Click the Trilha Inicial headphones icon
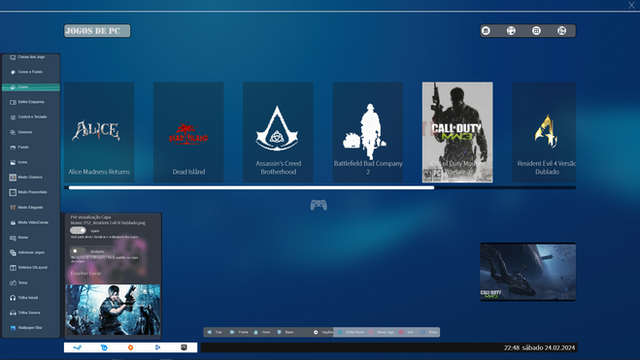 [x=13, y=298]
